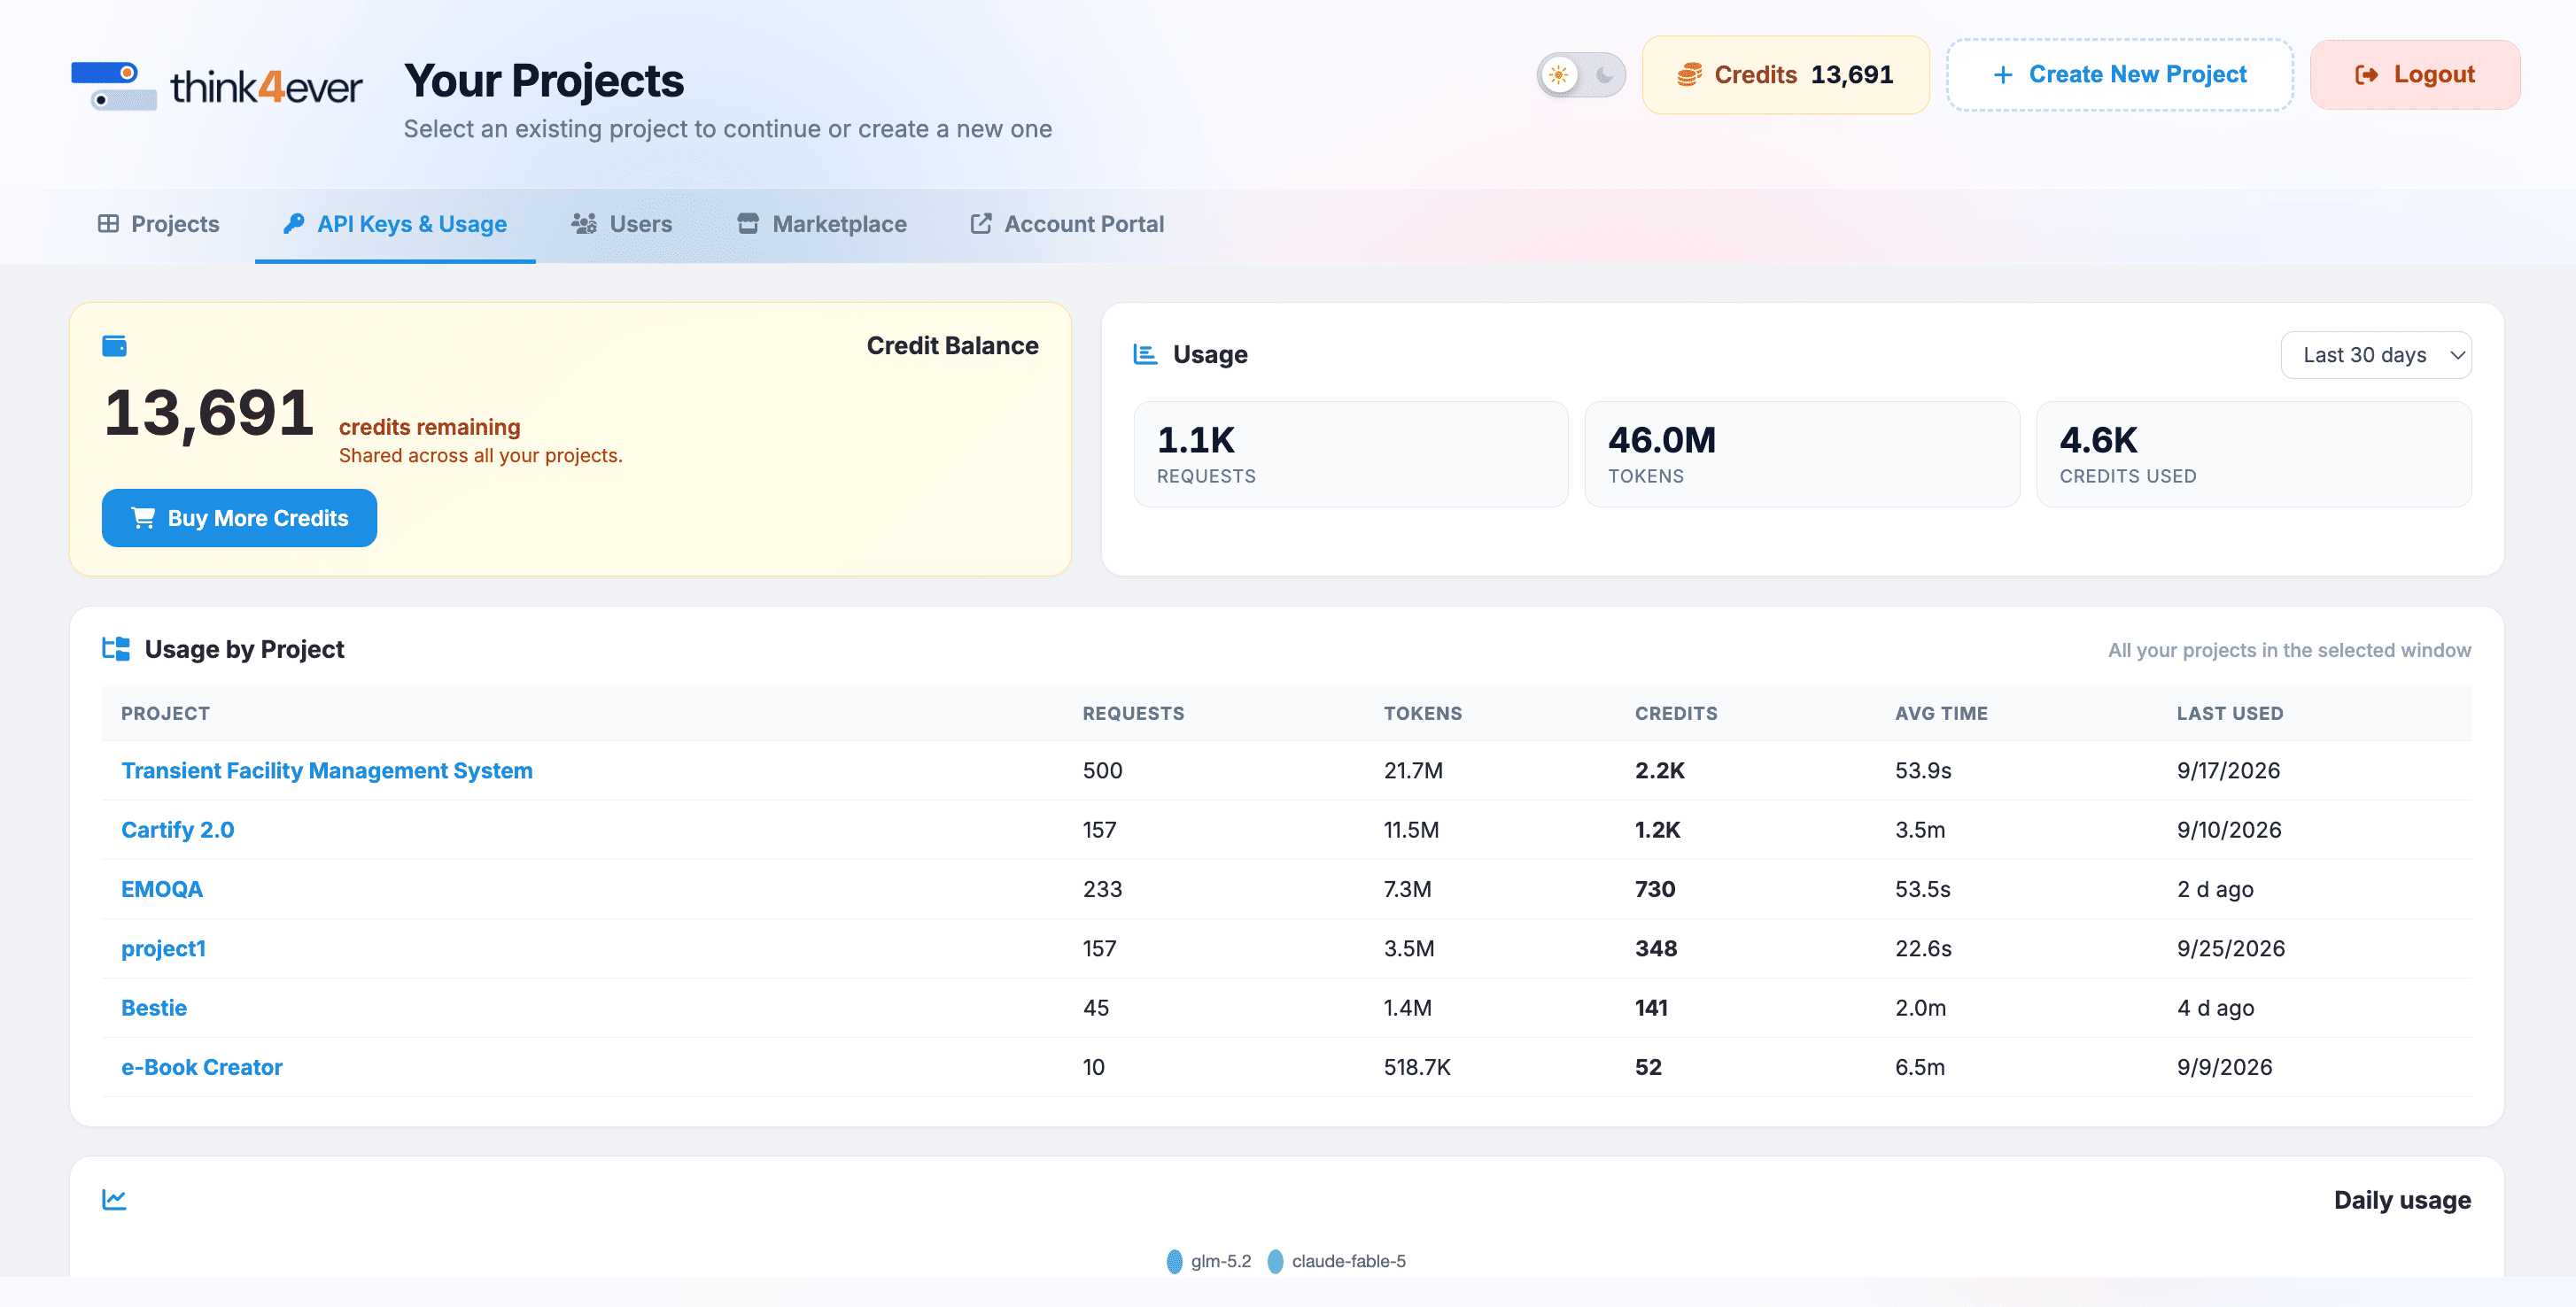Click the 518.7K tokens cell
The image size is (2576, 1307).
click(1416, 1067)
